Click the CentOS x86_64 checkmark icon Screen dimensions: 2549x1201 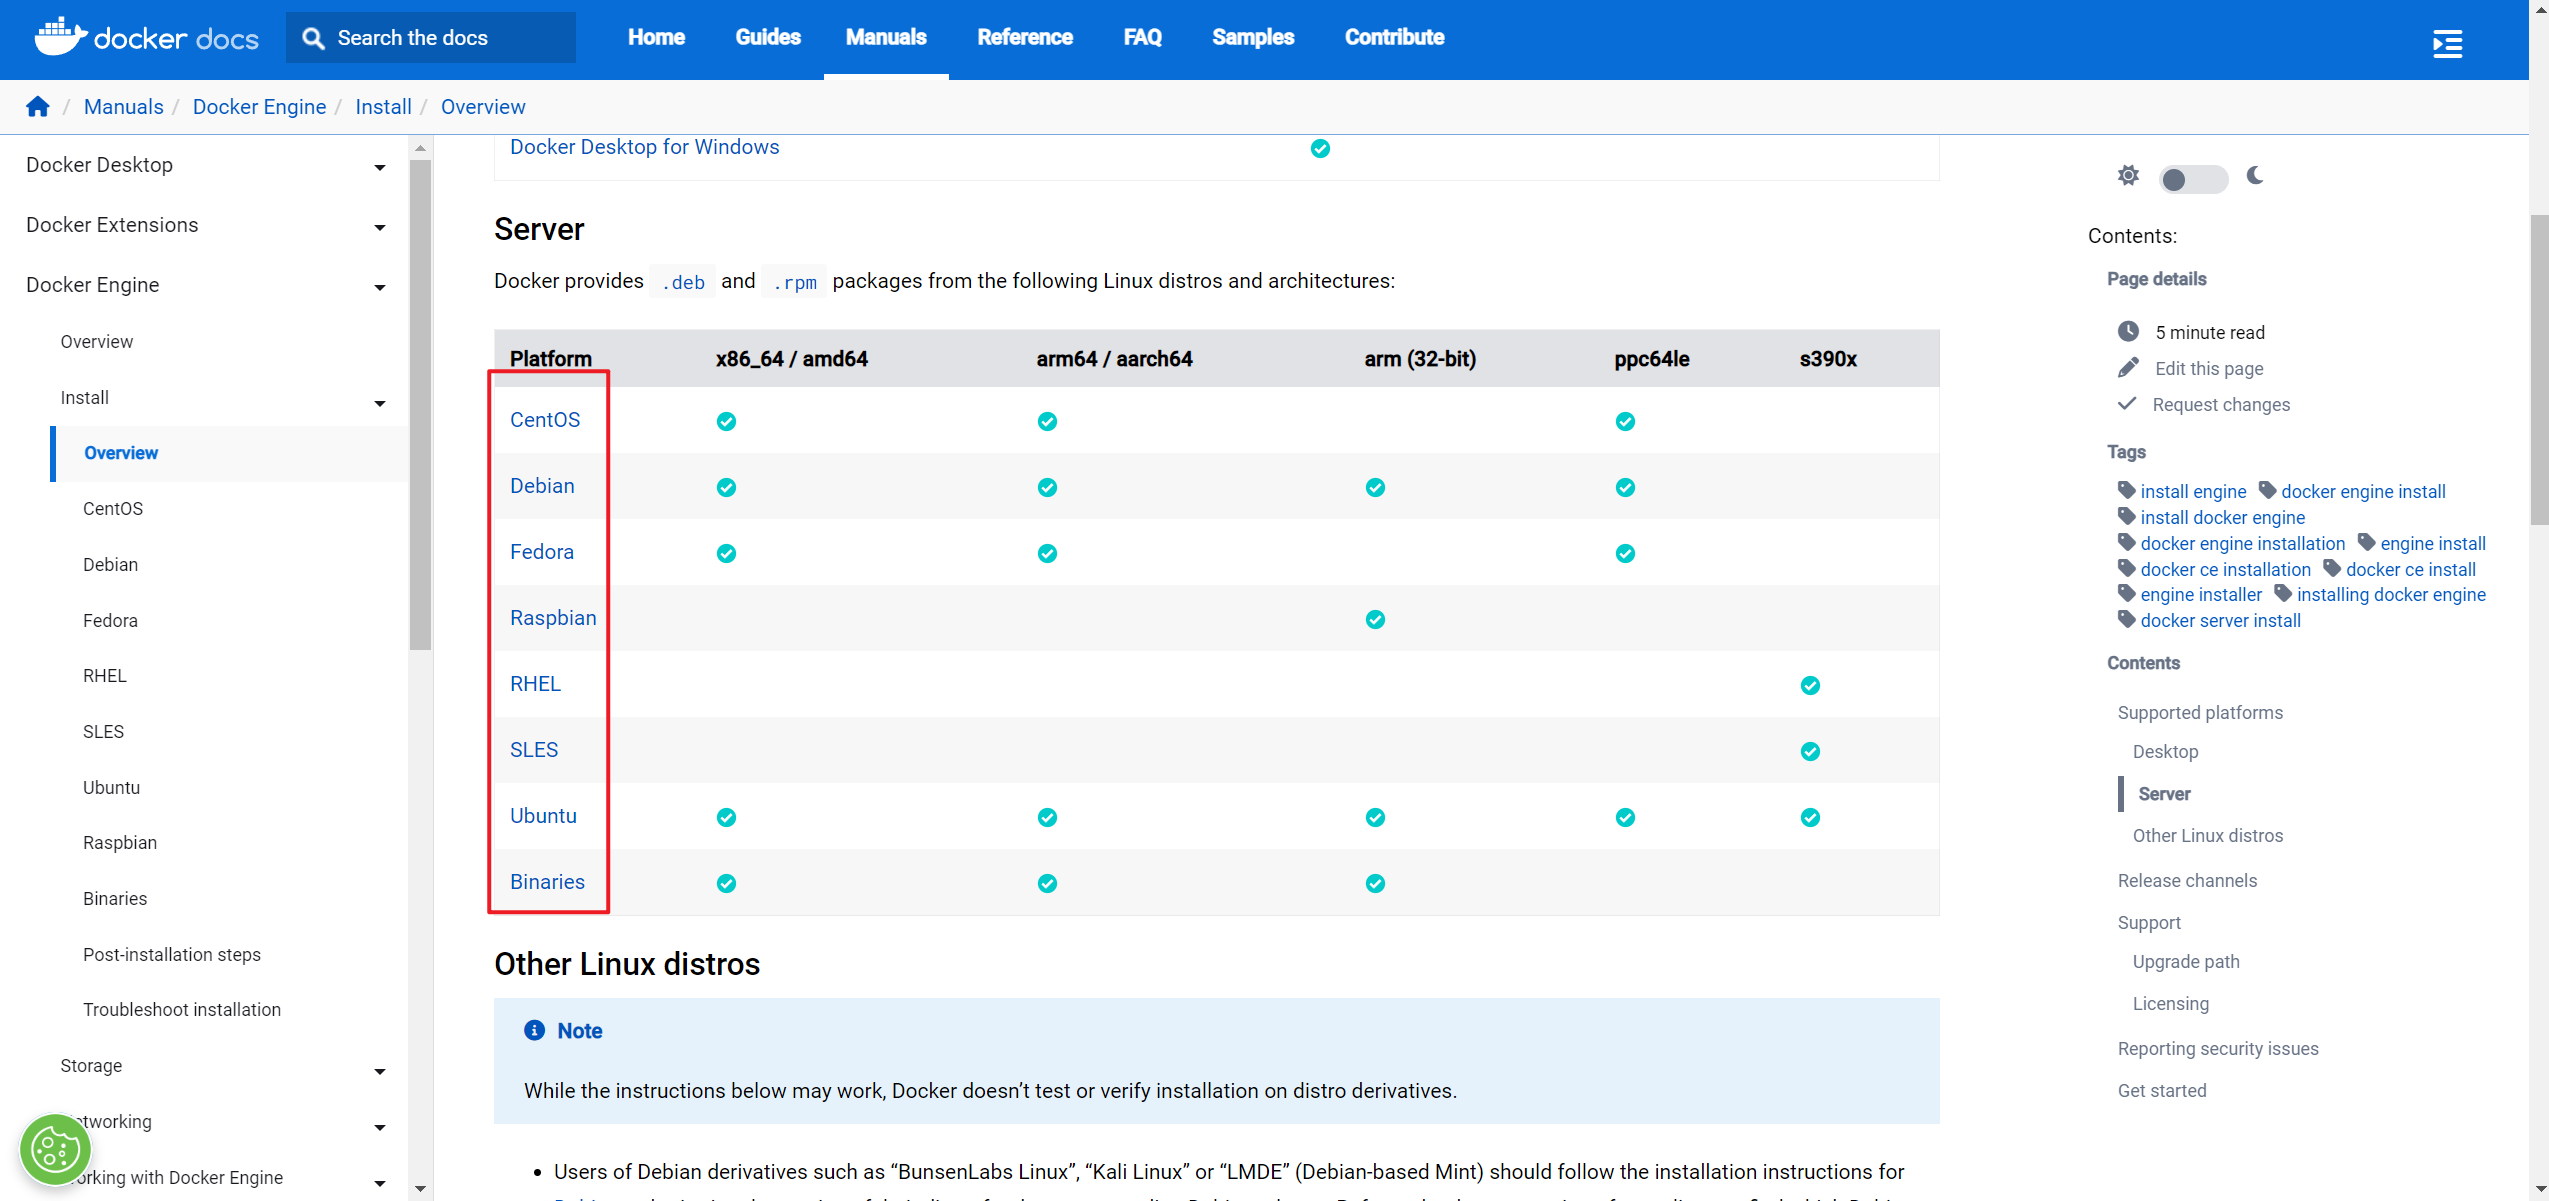(x=726, y=421)
